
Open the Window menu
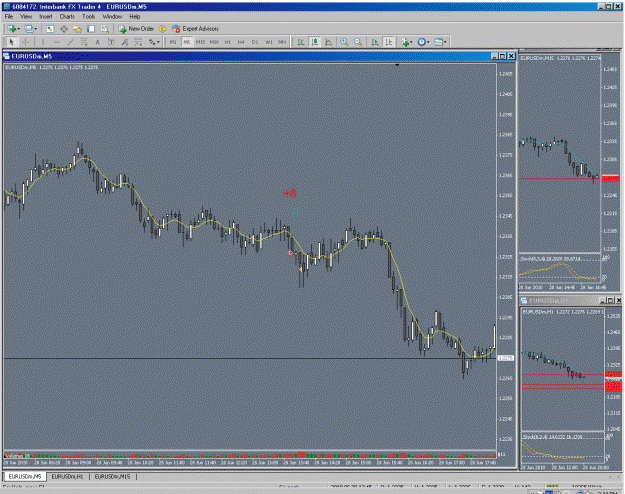point(112,16)
